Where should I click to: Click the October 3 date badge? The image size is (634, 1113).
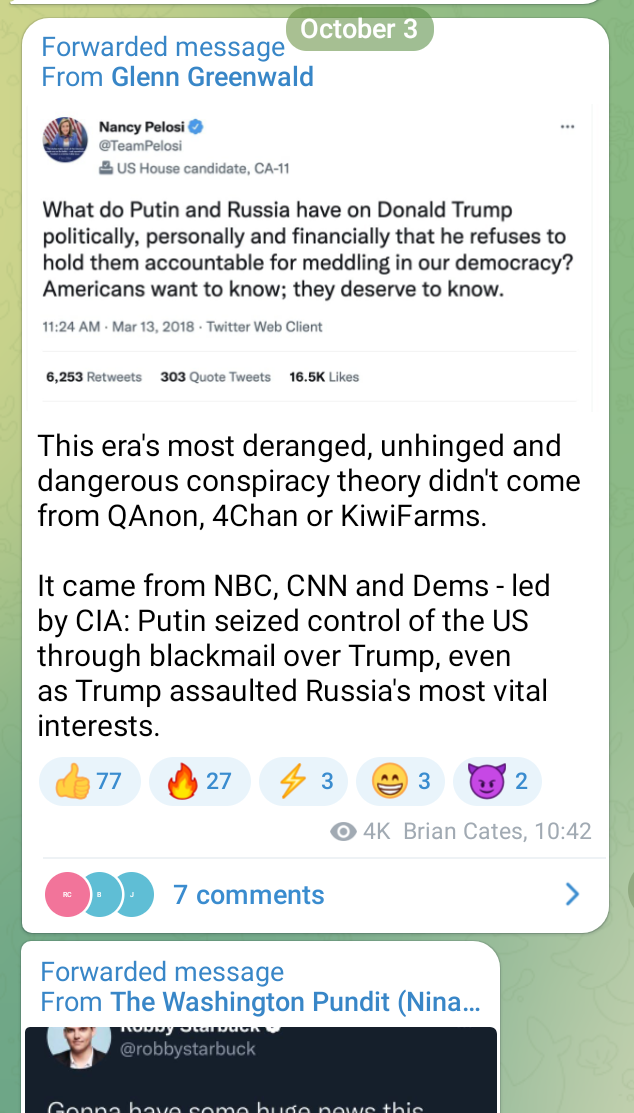tap(359, 29)
